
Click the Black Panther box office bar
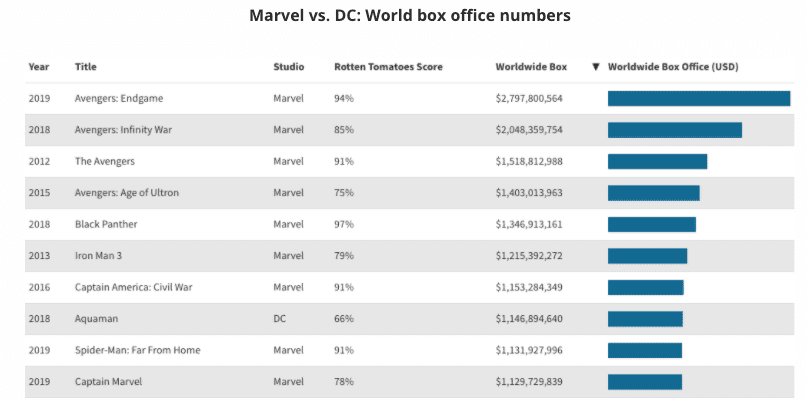click(x=651, y=224)
